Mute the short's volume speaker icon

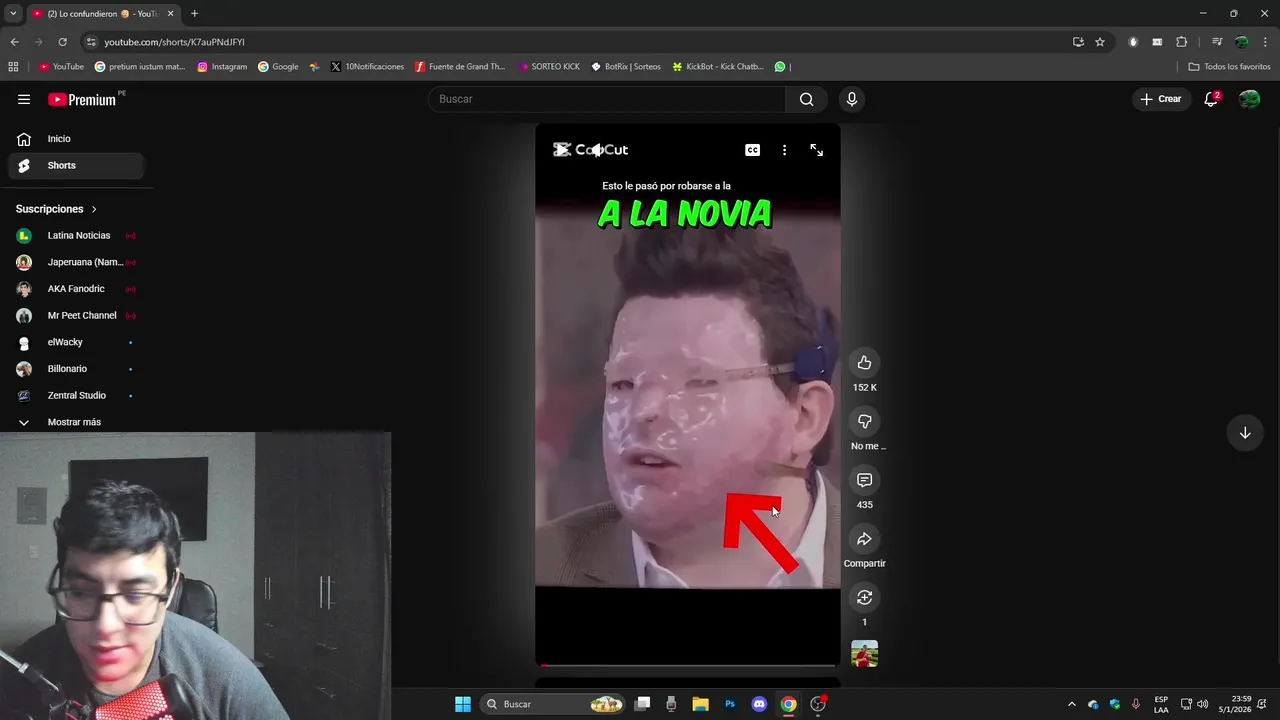tap(597, 150)
